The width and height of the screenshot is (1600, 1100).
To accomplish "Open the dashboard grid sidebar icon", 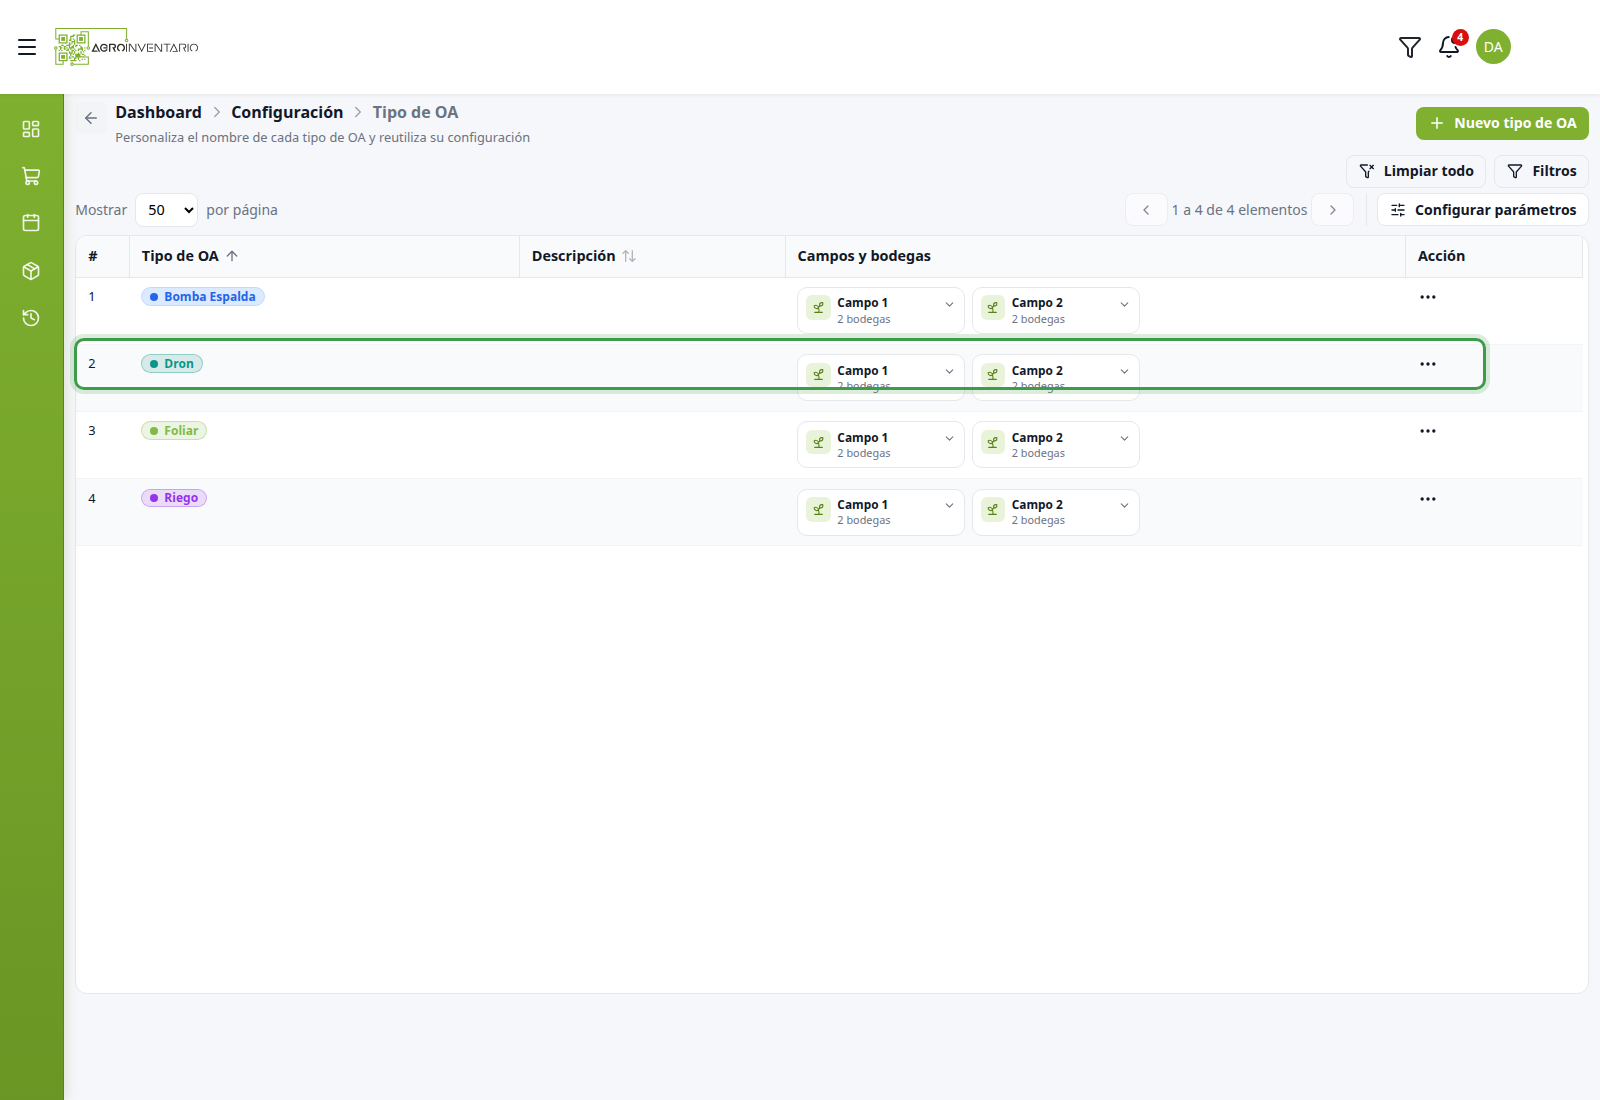I will click(x=31, y=129).
